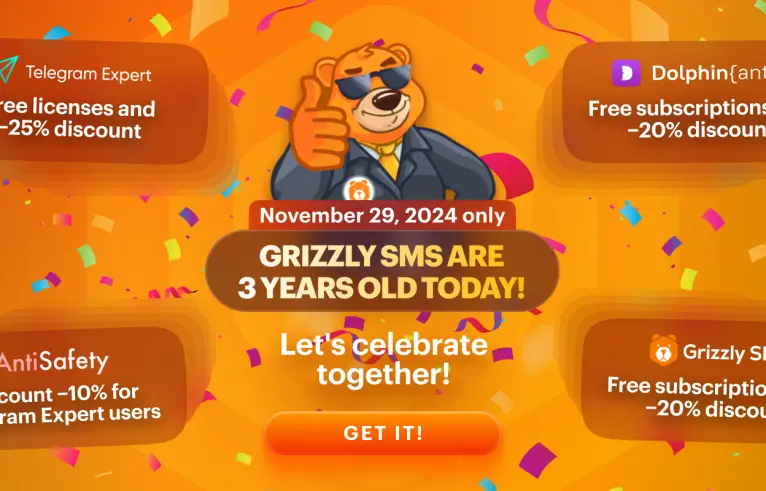The width and height of the screenshot is (766, 491).
Task: Click the bear mascot's suit lapel badge
Action: tap(358, 190)
